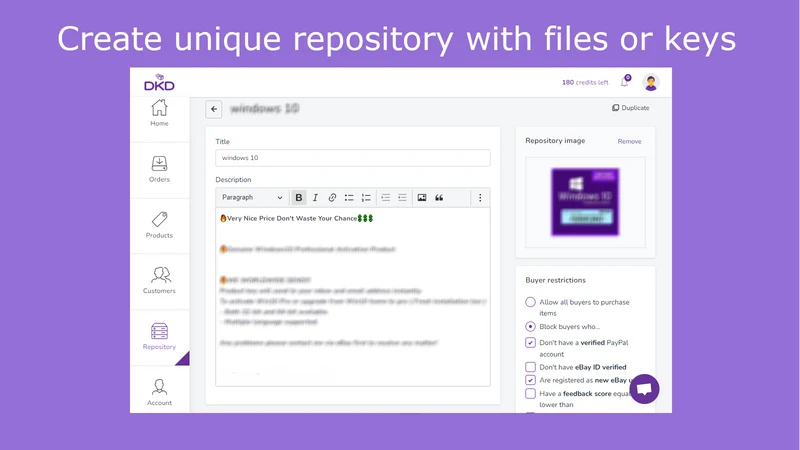Uncheck registered as new eBay user
This screenshot has width=800, height=450.
[531, 380]
